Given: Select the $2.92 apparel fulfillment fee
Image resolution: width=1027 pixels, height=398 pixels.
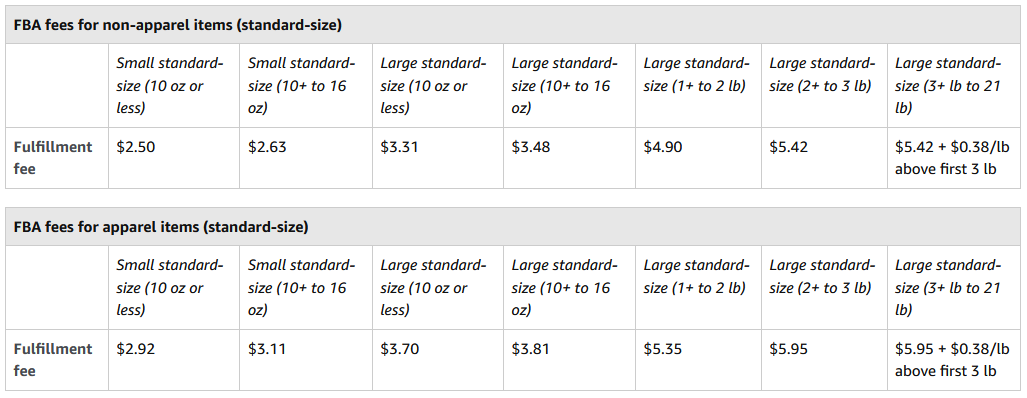Looking at the screenshot, I should pos(136,350).
